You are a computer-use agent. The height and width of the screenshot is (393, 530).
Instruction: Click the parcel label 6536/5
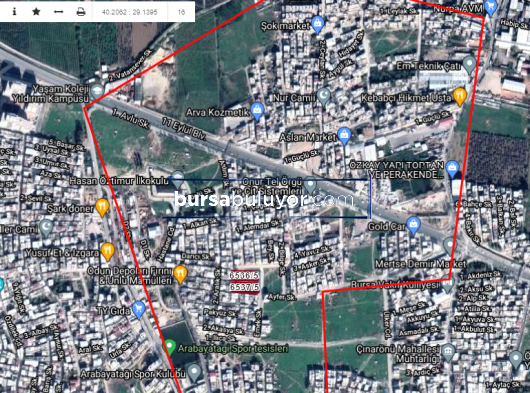click(244, 276)
